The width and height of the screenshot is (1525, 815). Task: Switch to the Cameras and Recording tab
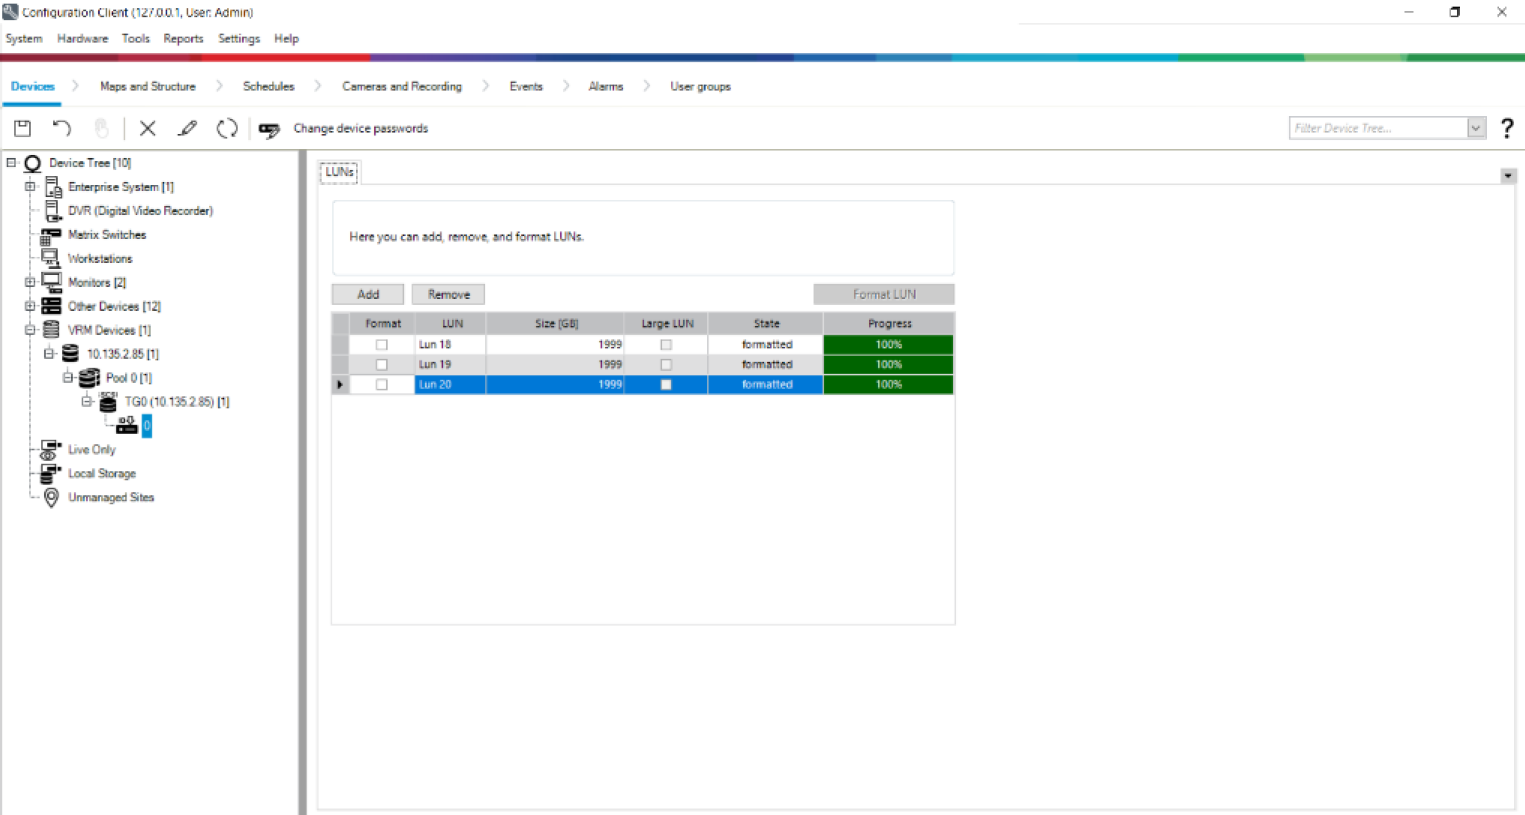[402, 86]
